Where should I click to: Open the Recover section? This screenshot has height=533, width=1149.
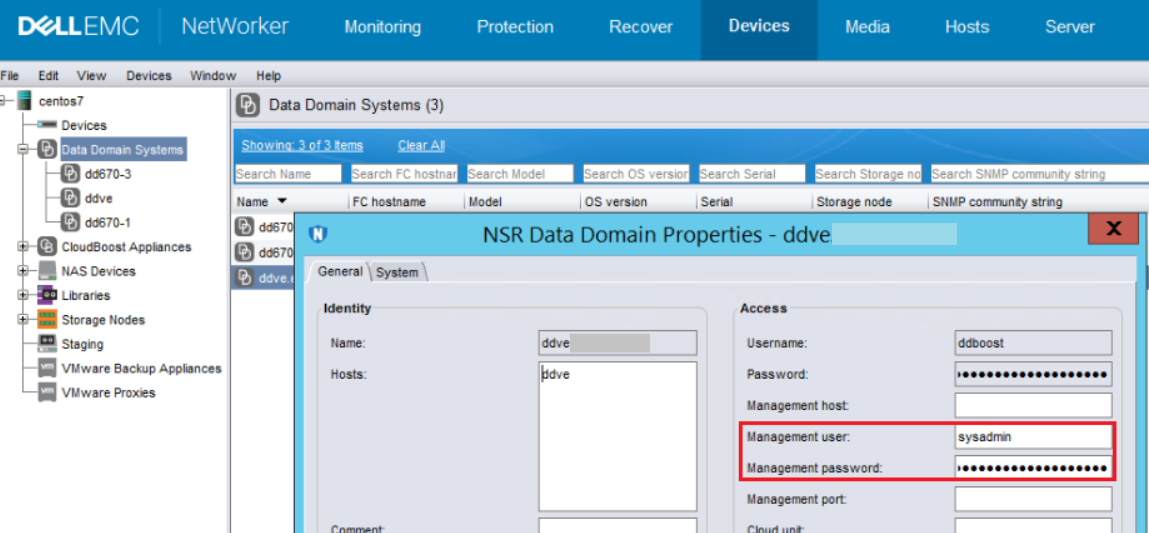[x=640, y=27]
